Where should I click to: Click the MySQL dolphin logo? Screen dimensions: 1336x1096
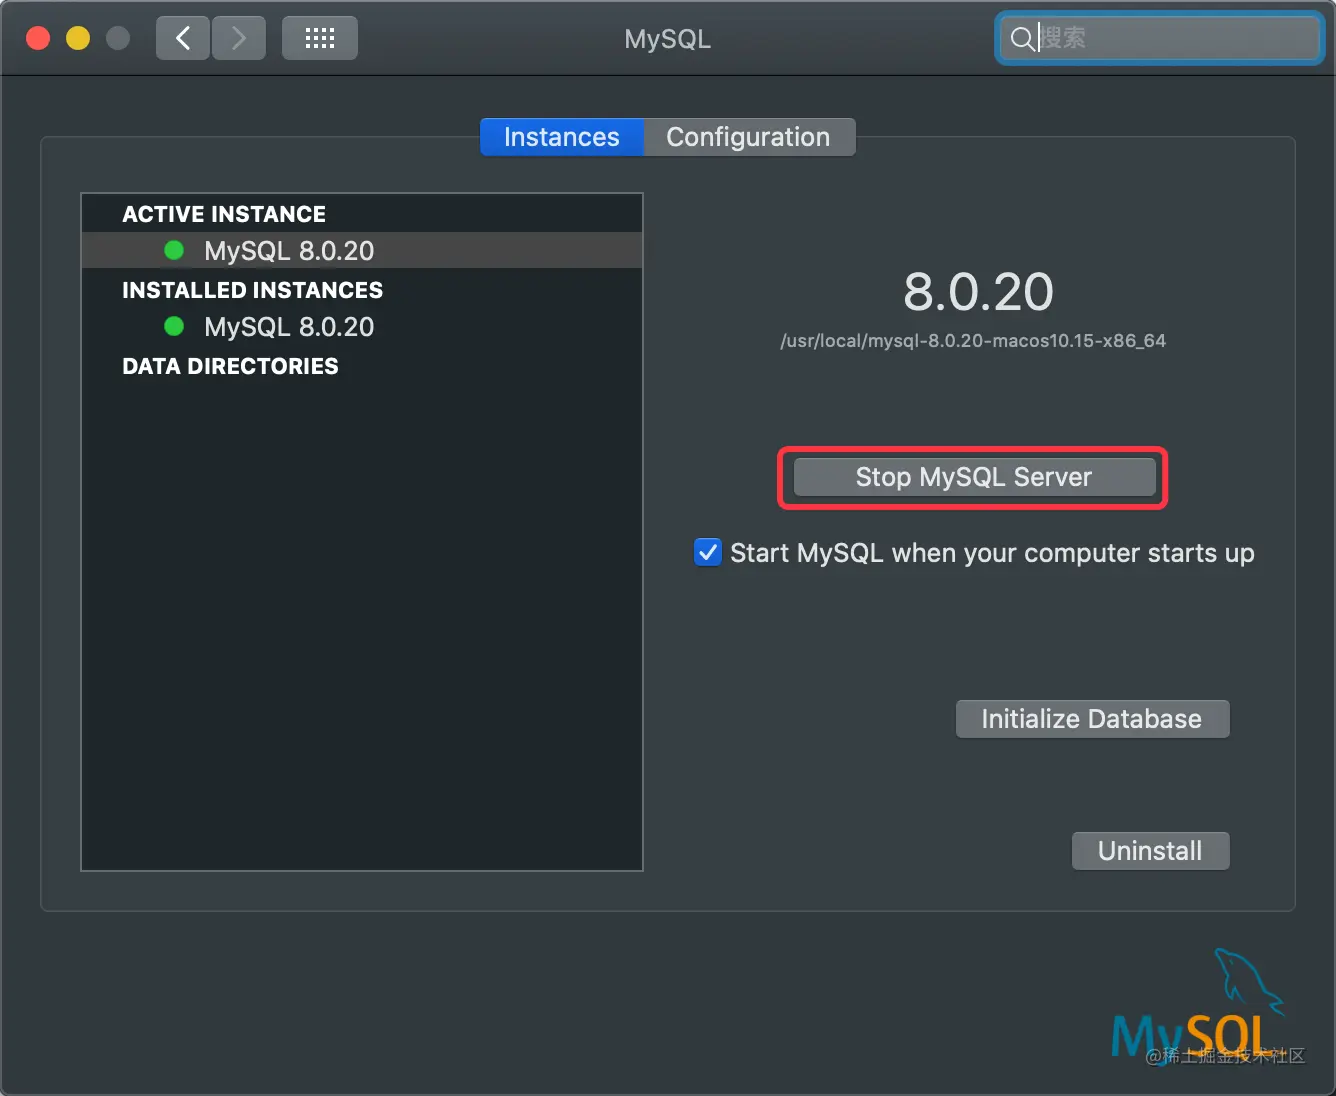point(1200,1008)
